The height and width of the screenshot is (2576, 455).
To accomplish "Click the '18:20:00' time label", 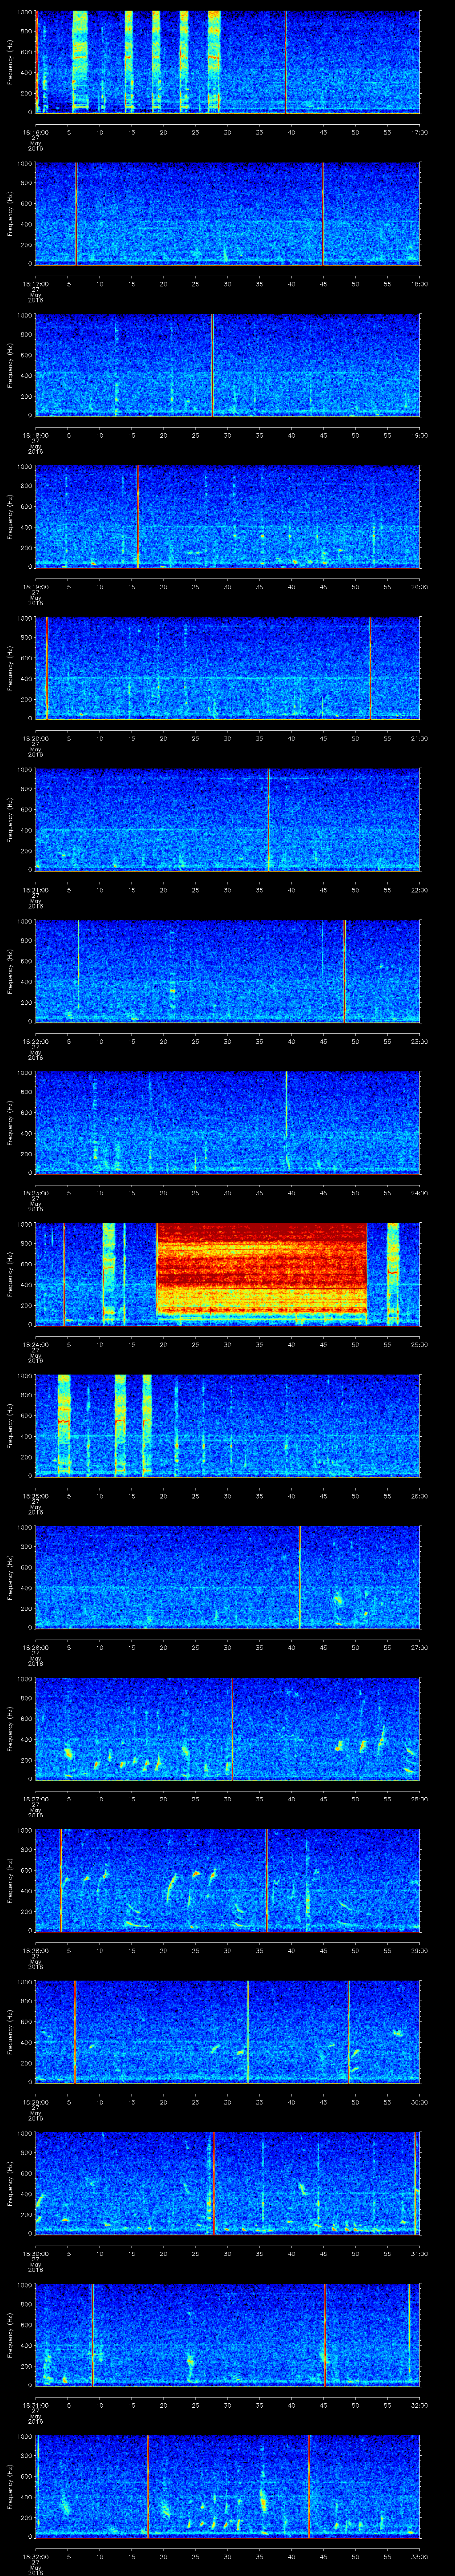I will coord(36,738).
